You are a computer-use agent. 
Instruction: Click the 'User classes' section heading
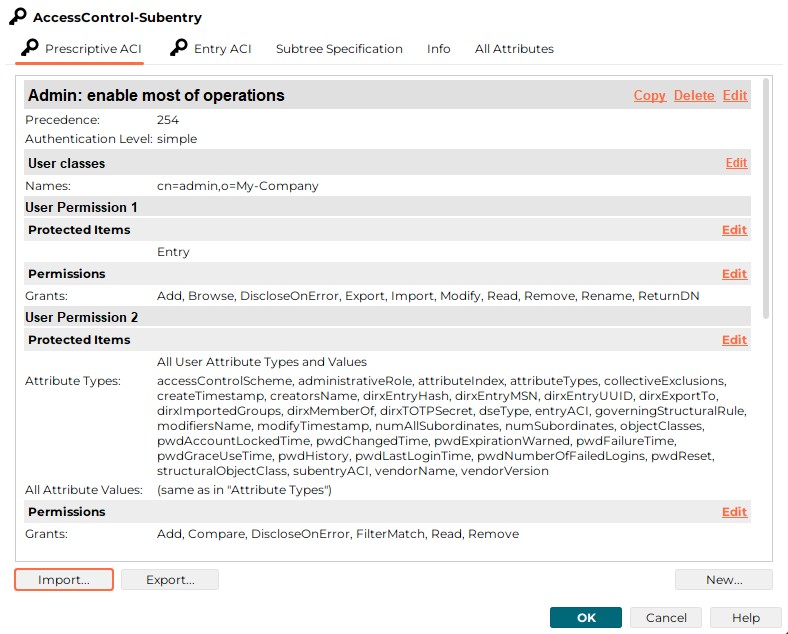coord(67,163)
